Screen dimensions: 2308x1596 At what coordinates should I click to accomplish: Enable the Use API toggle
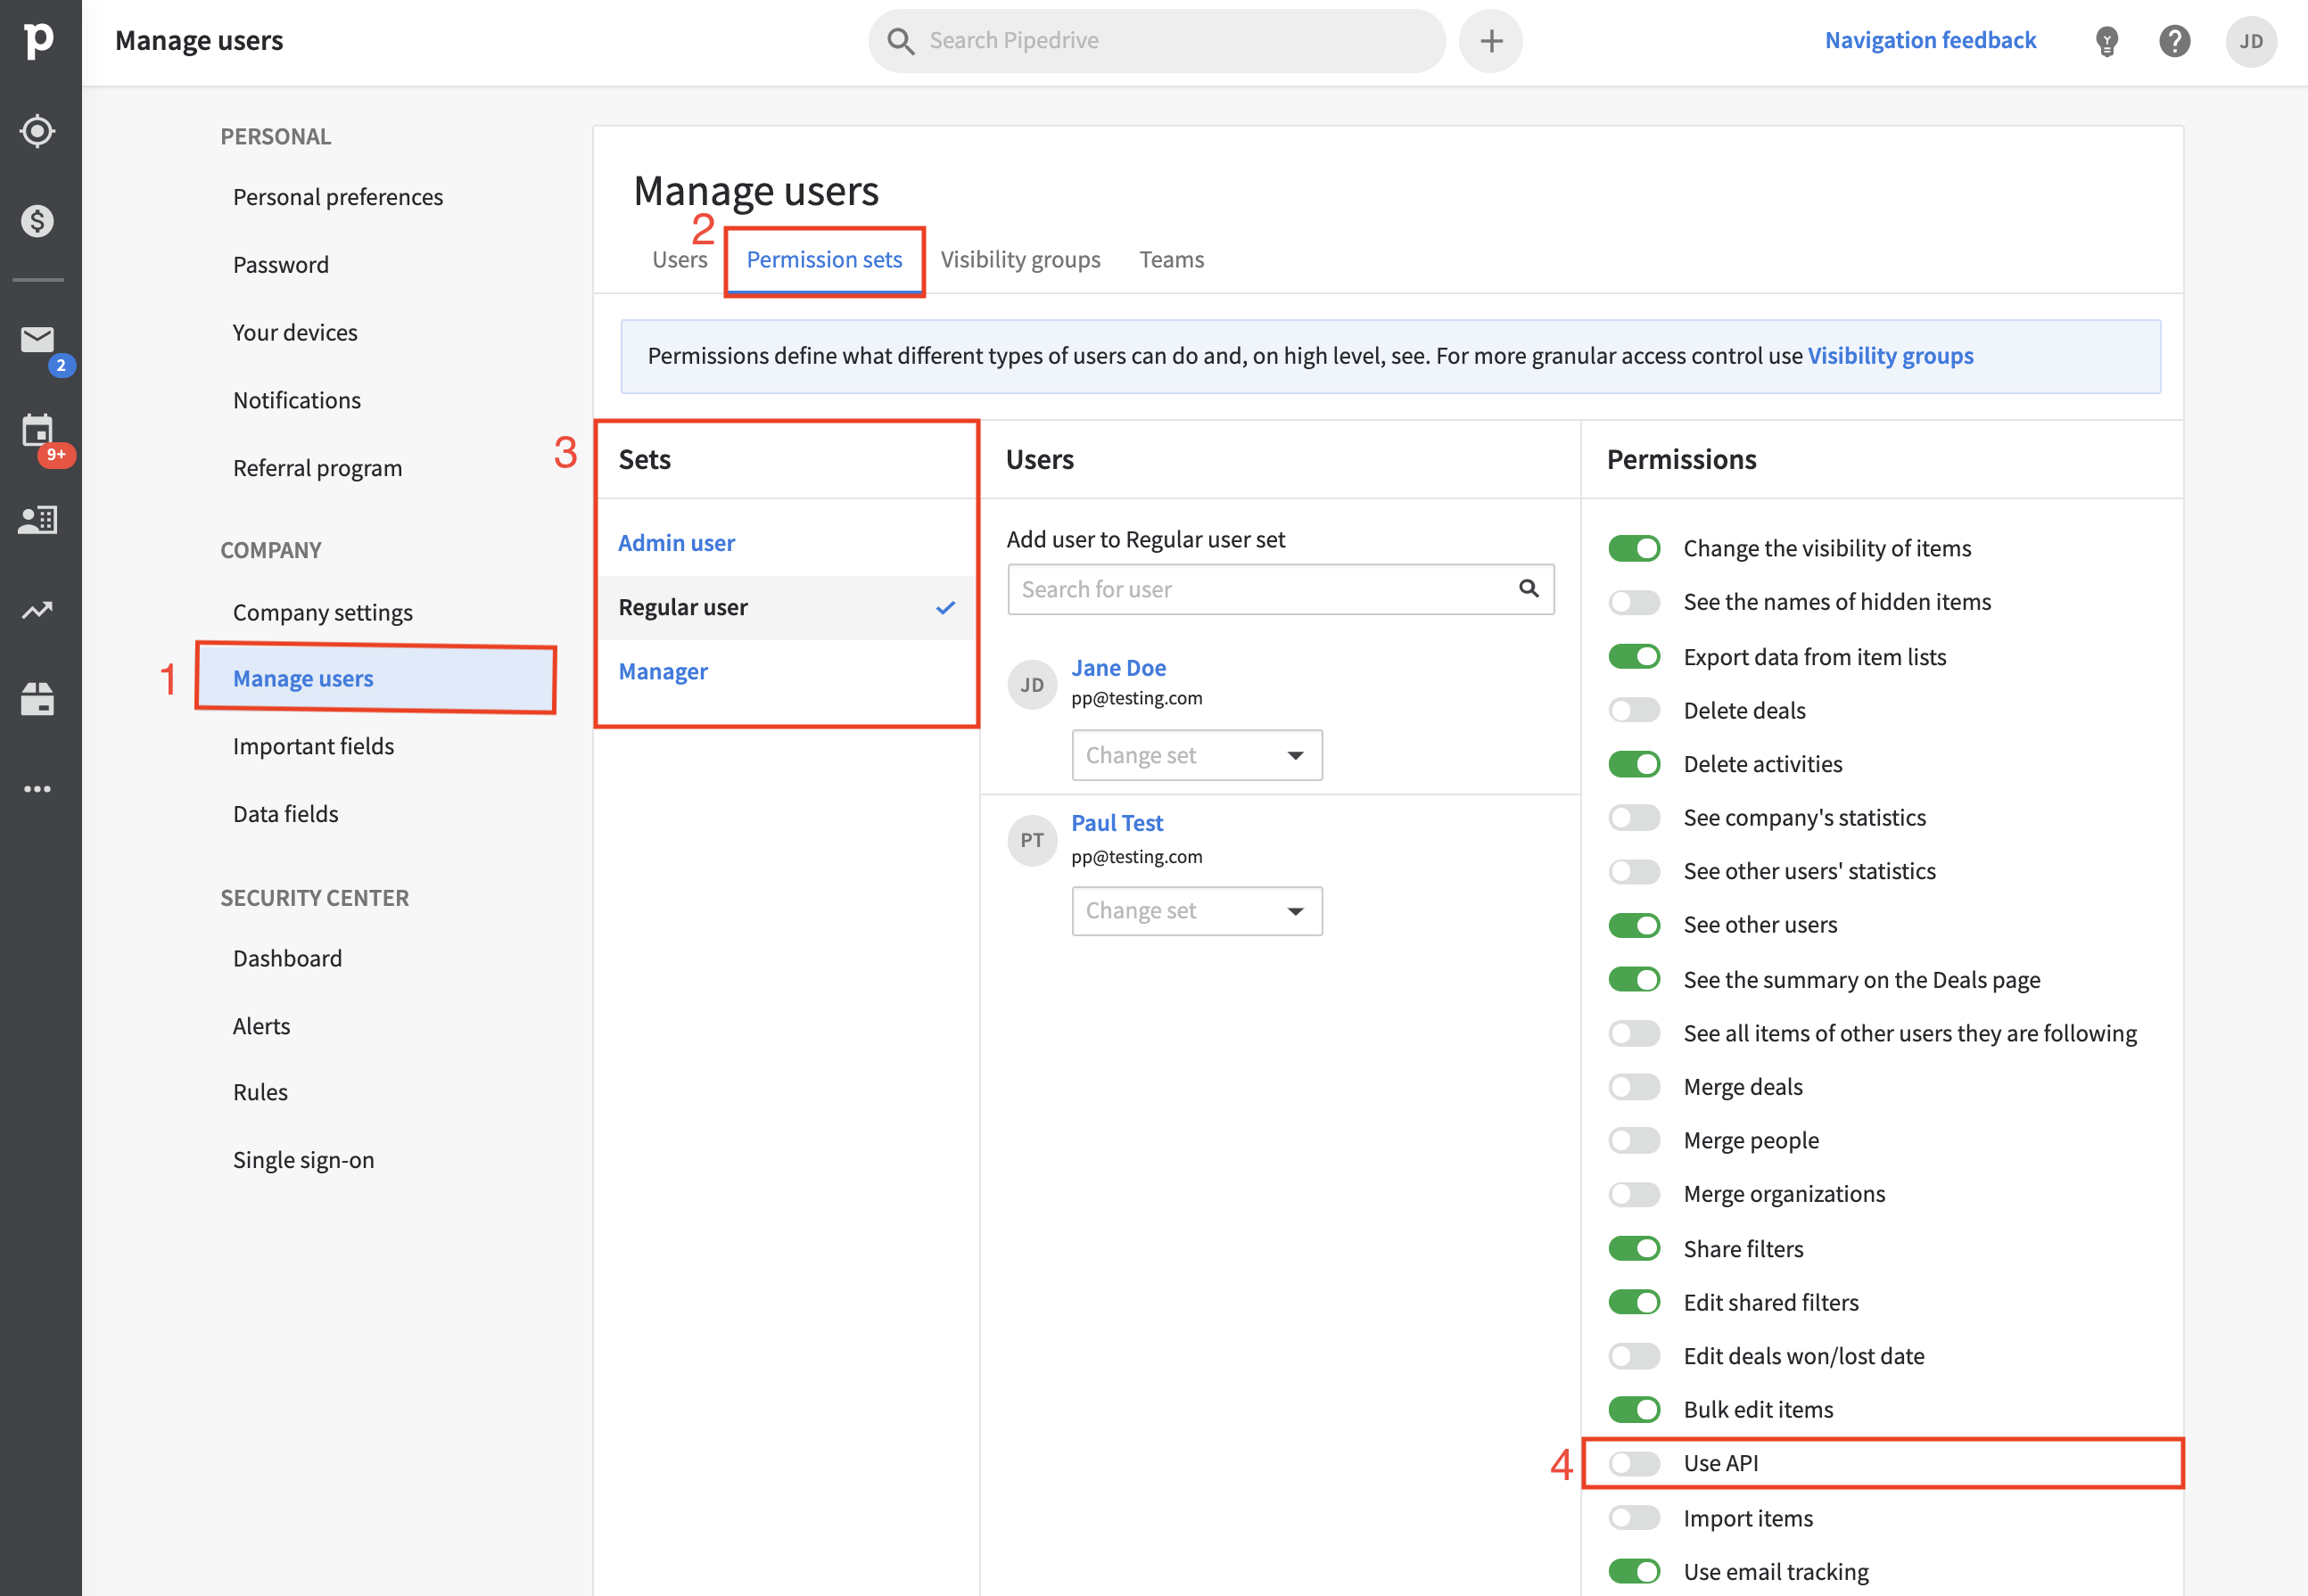pos(1634,1463)
